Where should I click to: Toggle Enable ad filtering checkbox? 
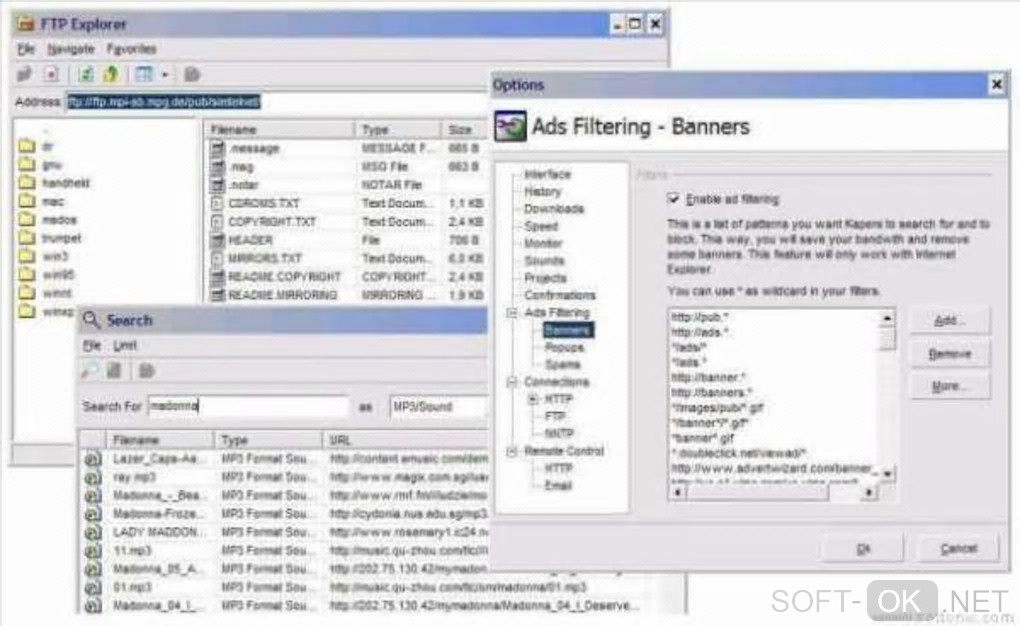click(673, 198)
